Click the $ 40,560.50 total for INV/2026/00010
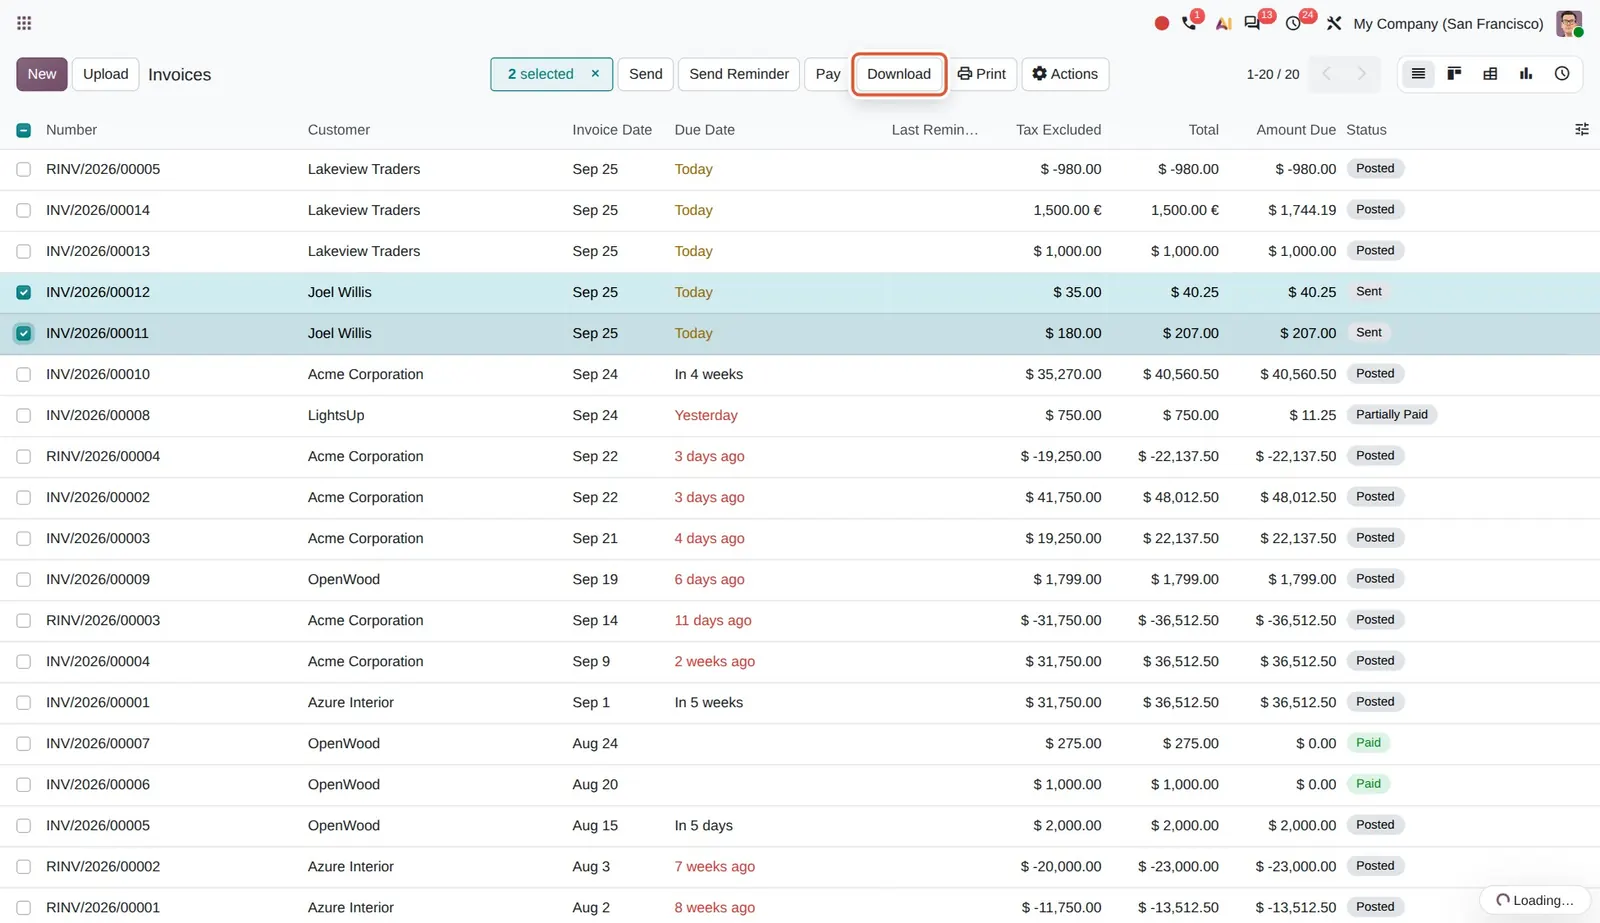 coord(1181,375)
